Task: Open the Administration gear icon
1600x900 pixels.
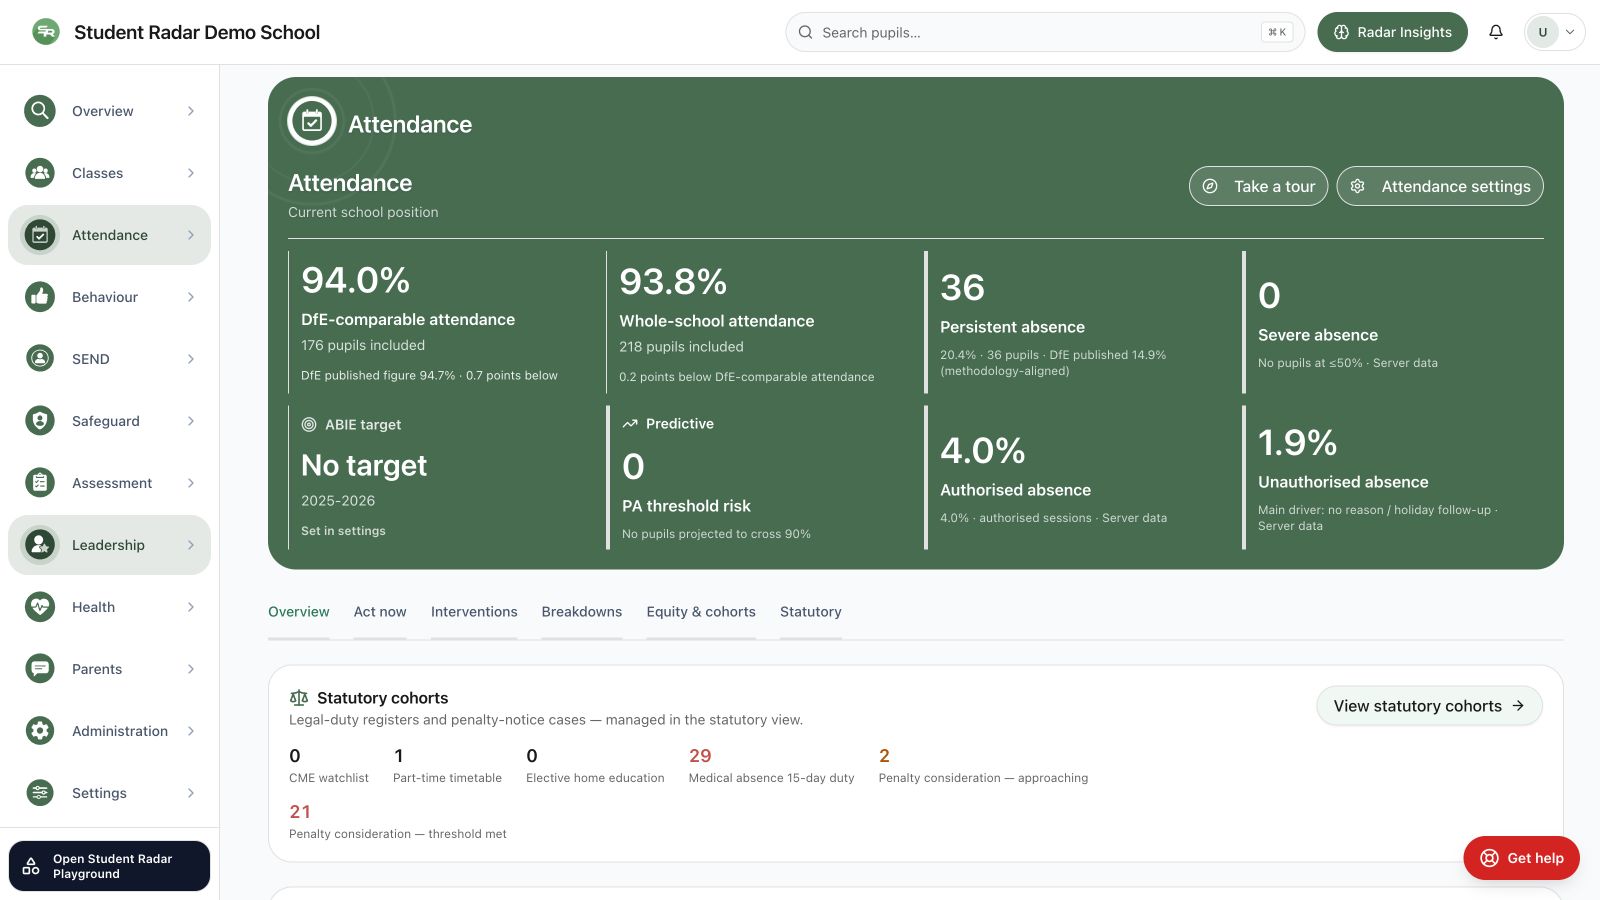Action: coord(40,731)
